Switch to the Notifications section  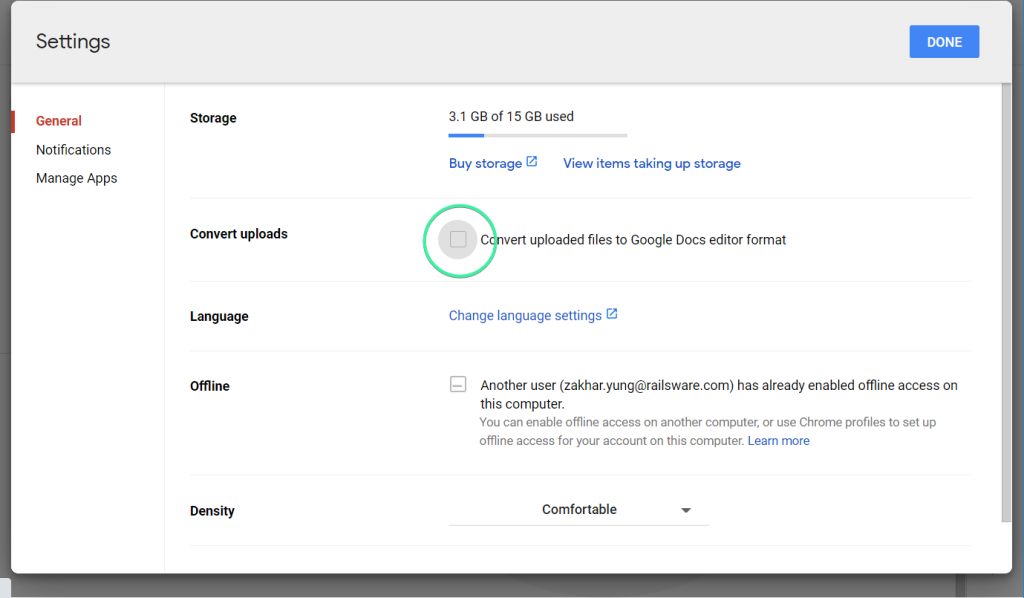[x=73, y=149]
